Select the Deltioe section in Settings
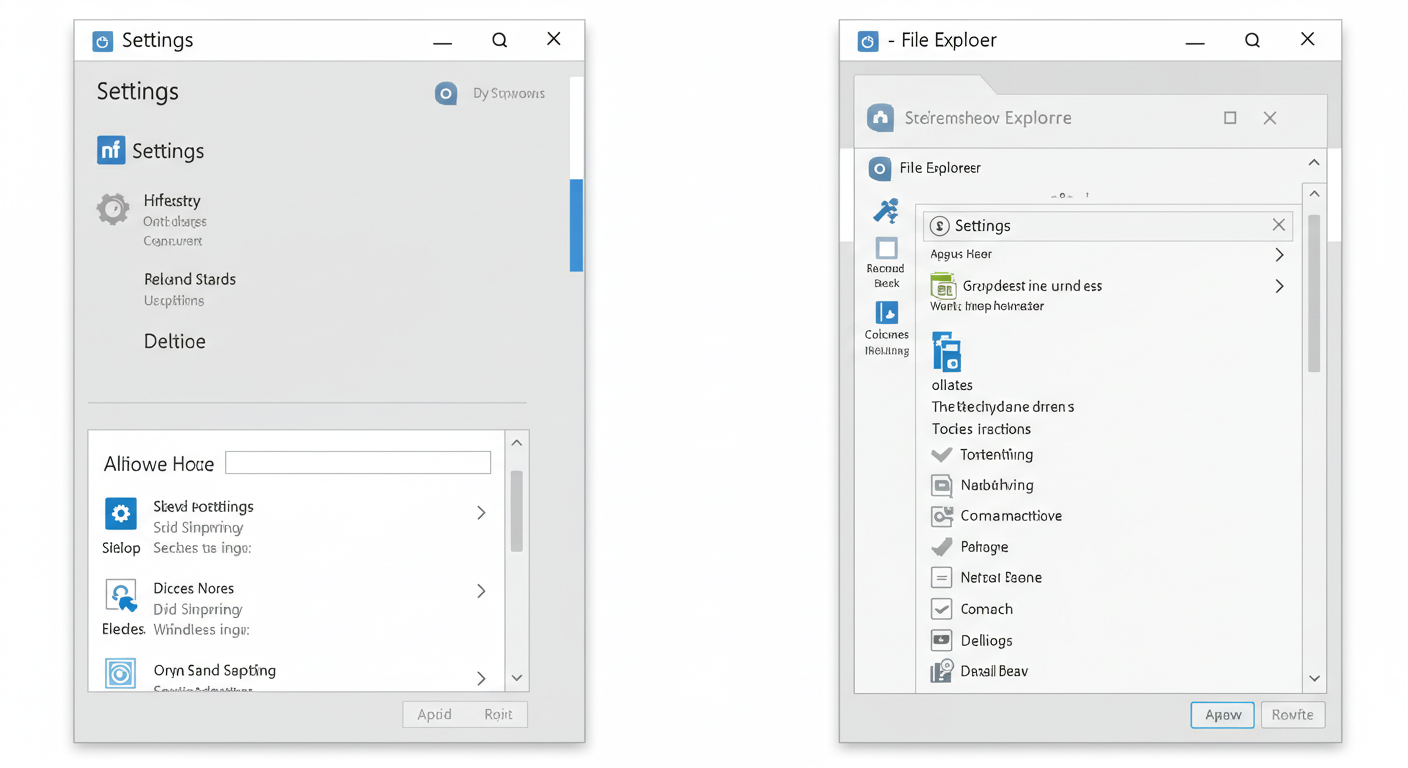 (x=174, y=341)
